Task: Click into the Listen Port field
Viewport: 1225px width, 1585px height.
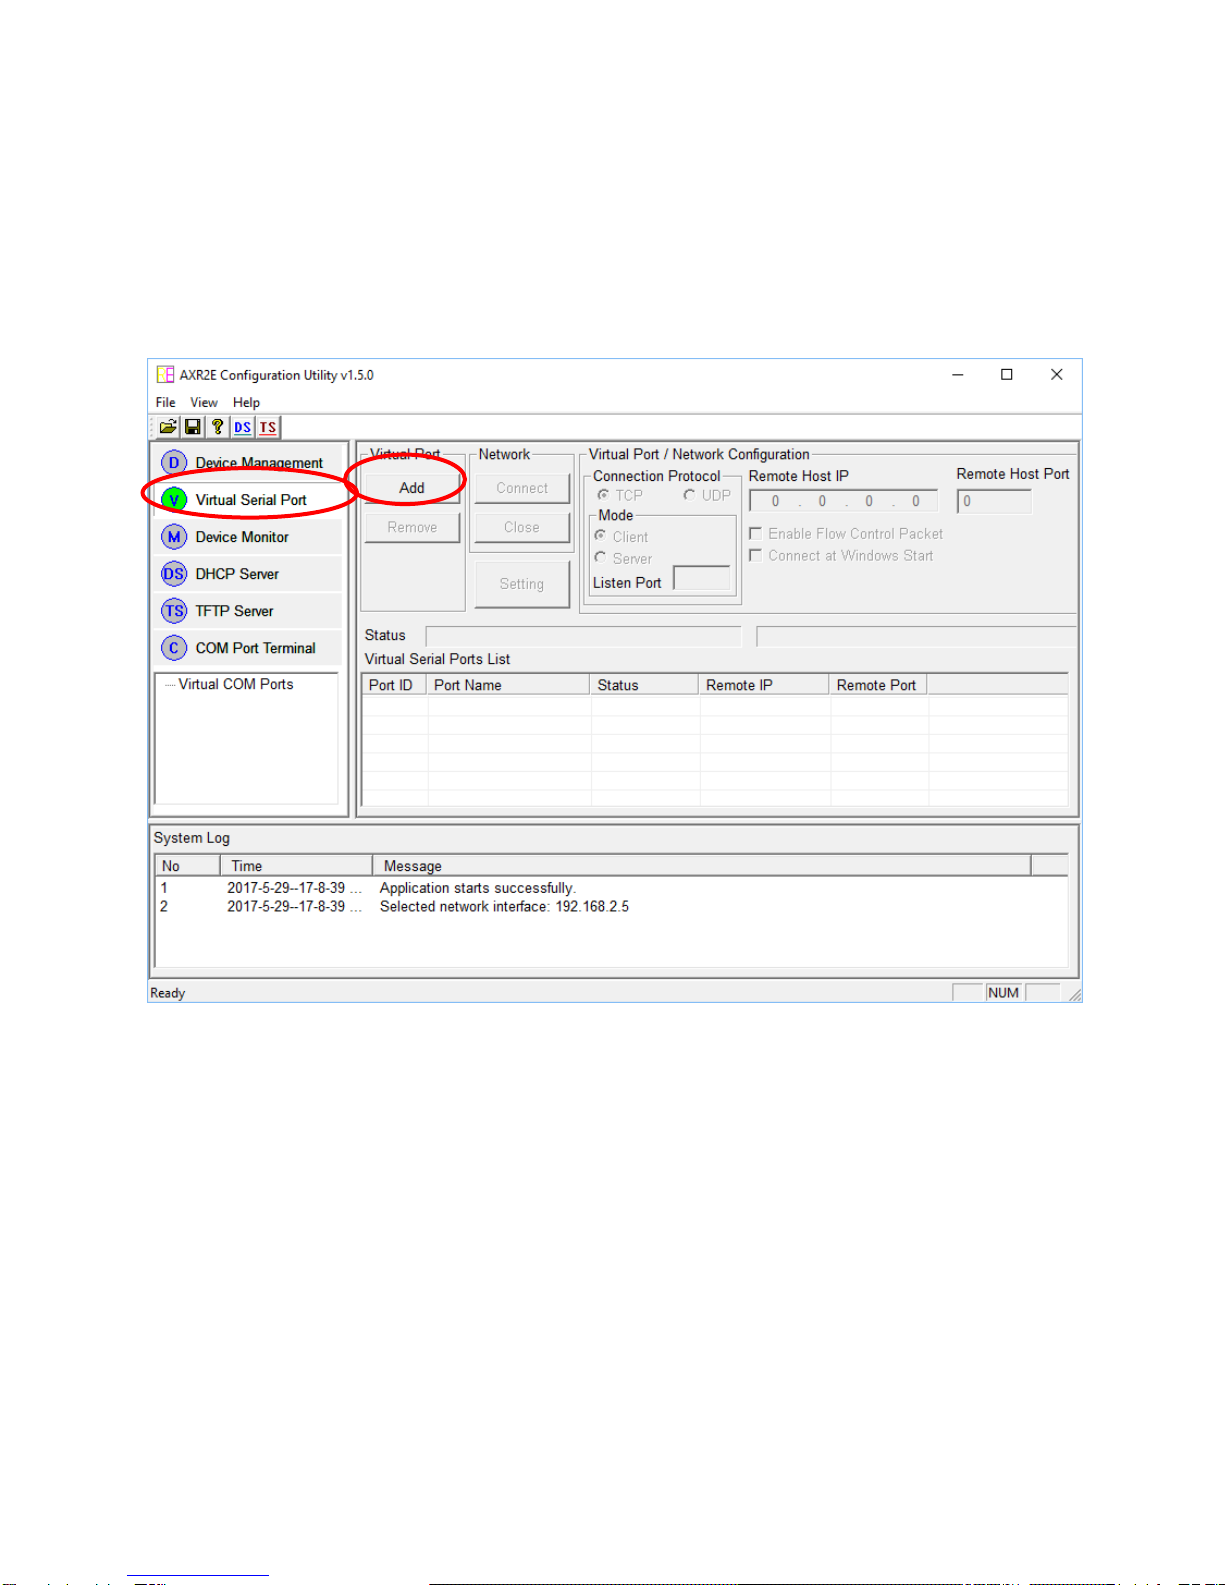Action: tap(702, 578)
